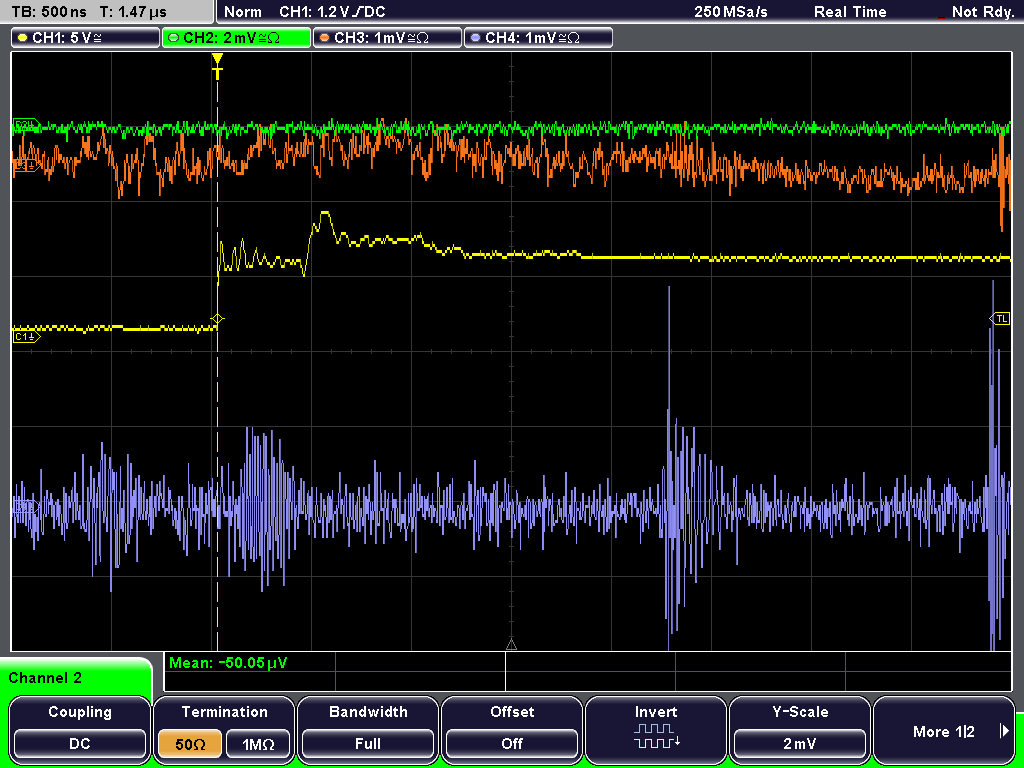Toggle the Invert waveform button
Screen dimensions: 1024x768
pos(656,729)
